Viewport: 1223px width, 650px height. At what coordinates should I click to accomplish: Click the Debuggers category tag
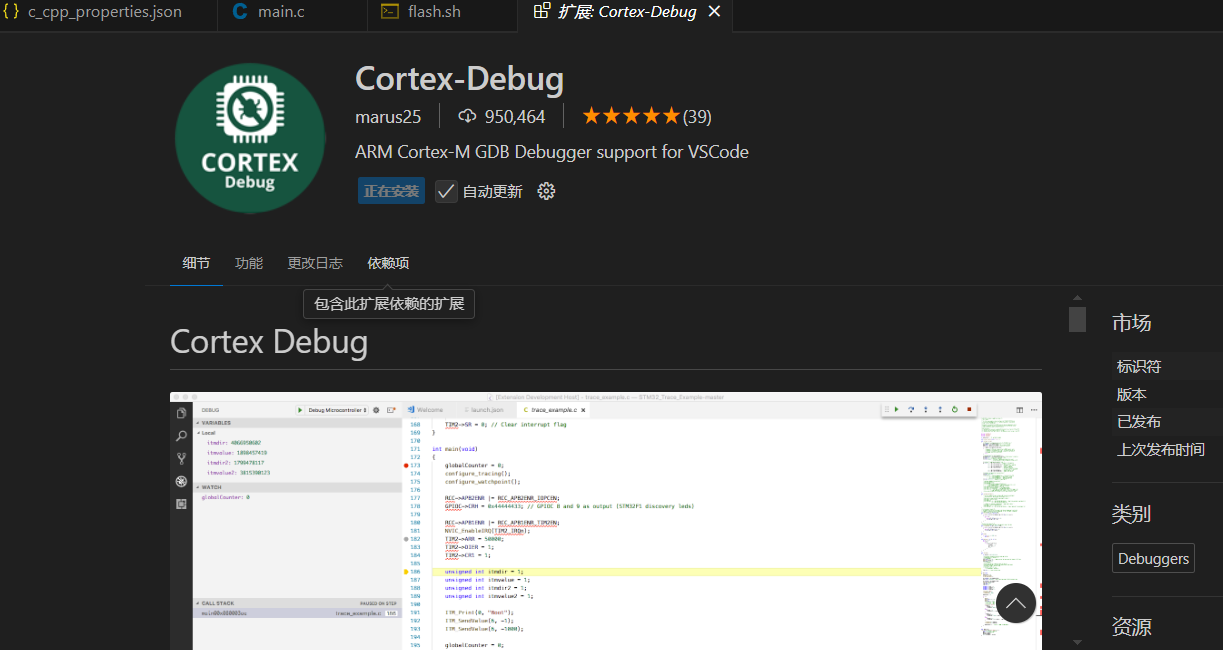(x=1153, y=558)
